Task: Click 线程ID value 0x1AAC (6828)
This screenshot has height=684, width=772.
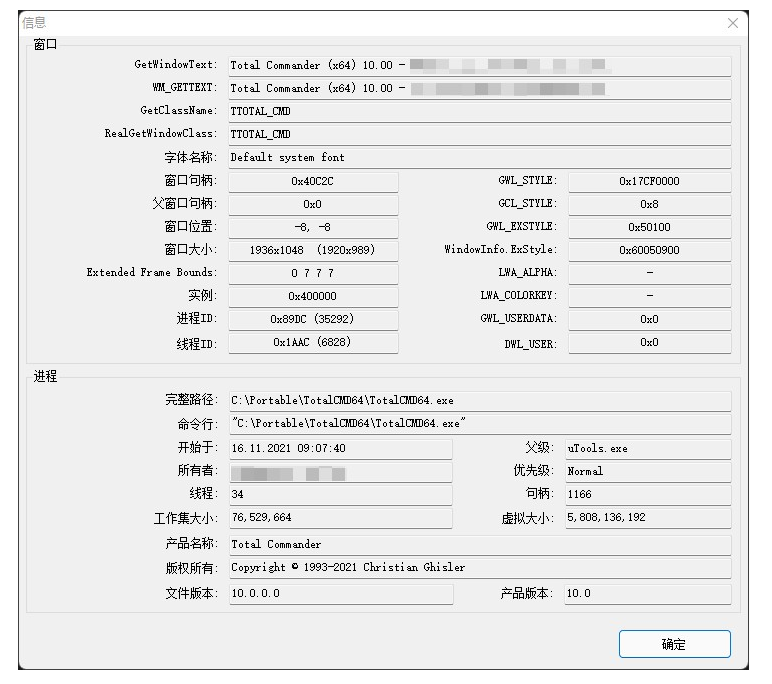Action: [313, 342]
